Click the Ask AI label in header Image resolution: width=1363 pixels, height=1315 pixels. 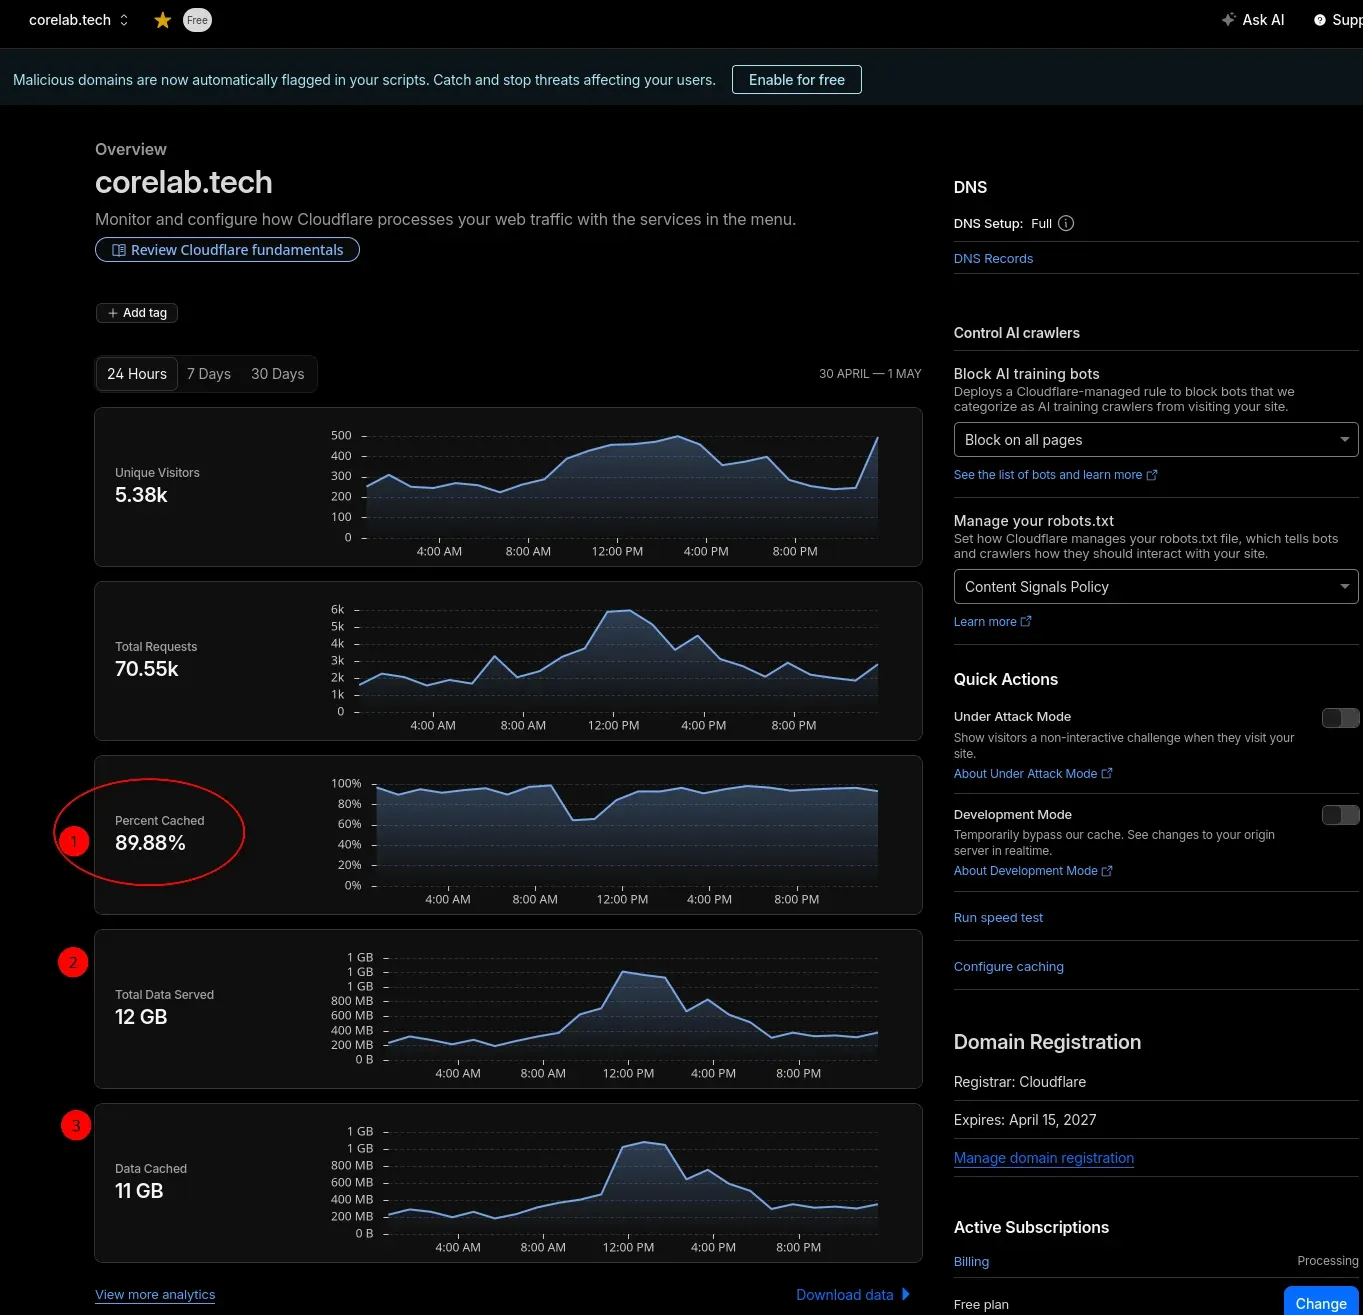[x=1263, y=20]
